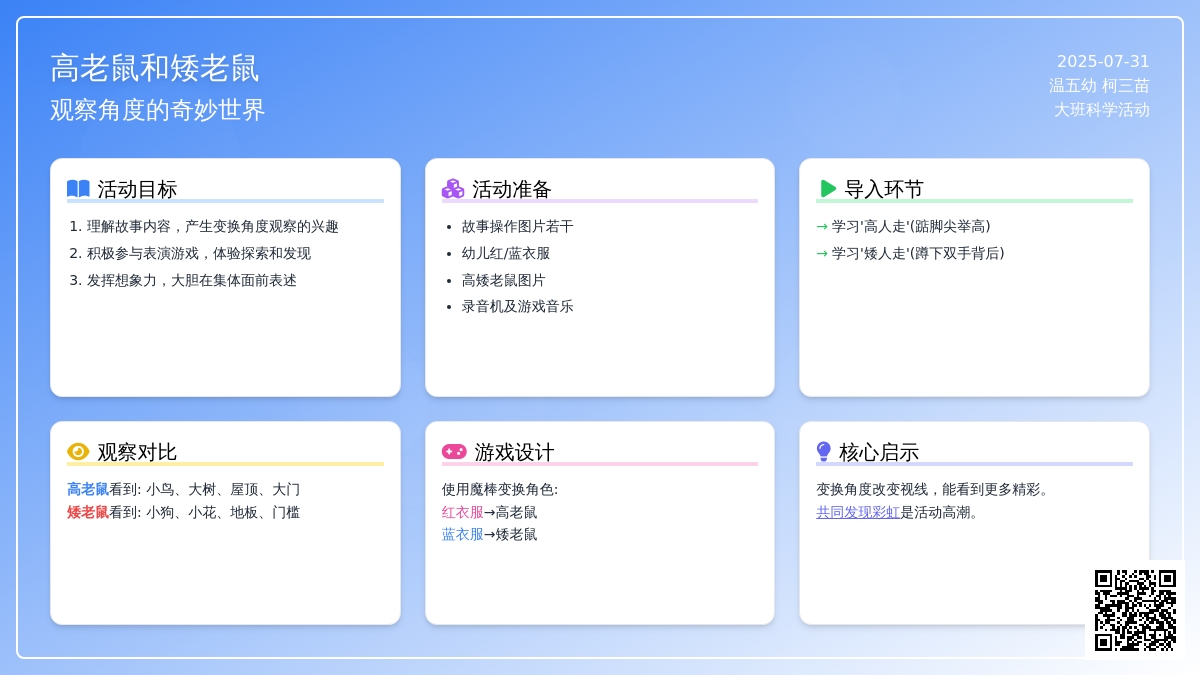Click the main title 高老鼠和矮老鼠

pyautogui.click(x=155, y=68)
